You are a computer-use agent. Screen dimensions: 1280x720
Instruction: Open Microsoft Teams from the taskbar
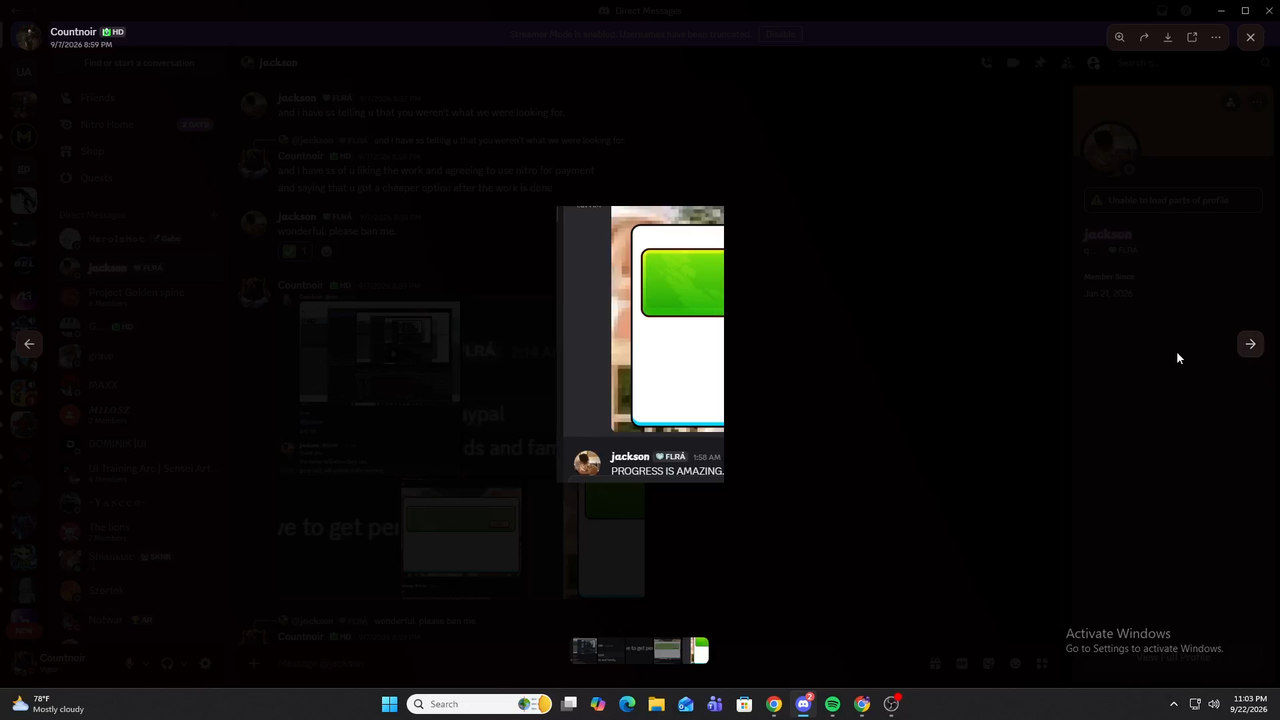715,704
